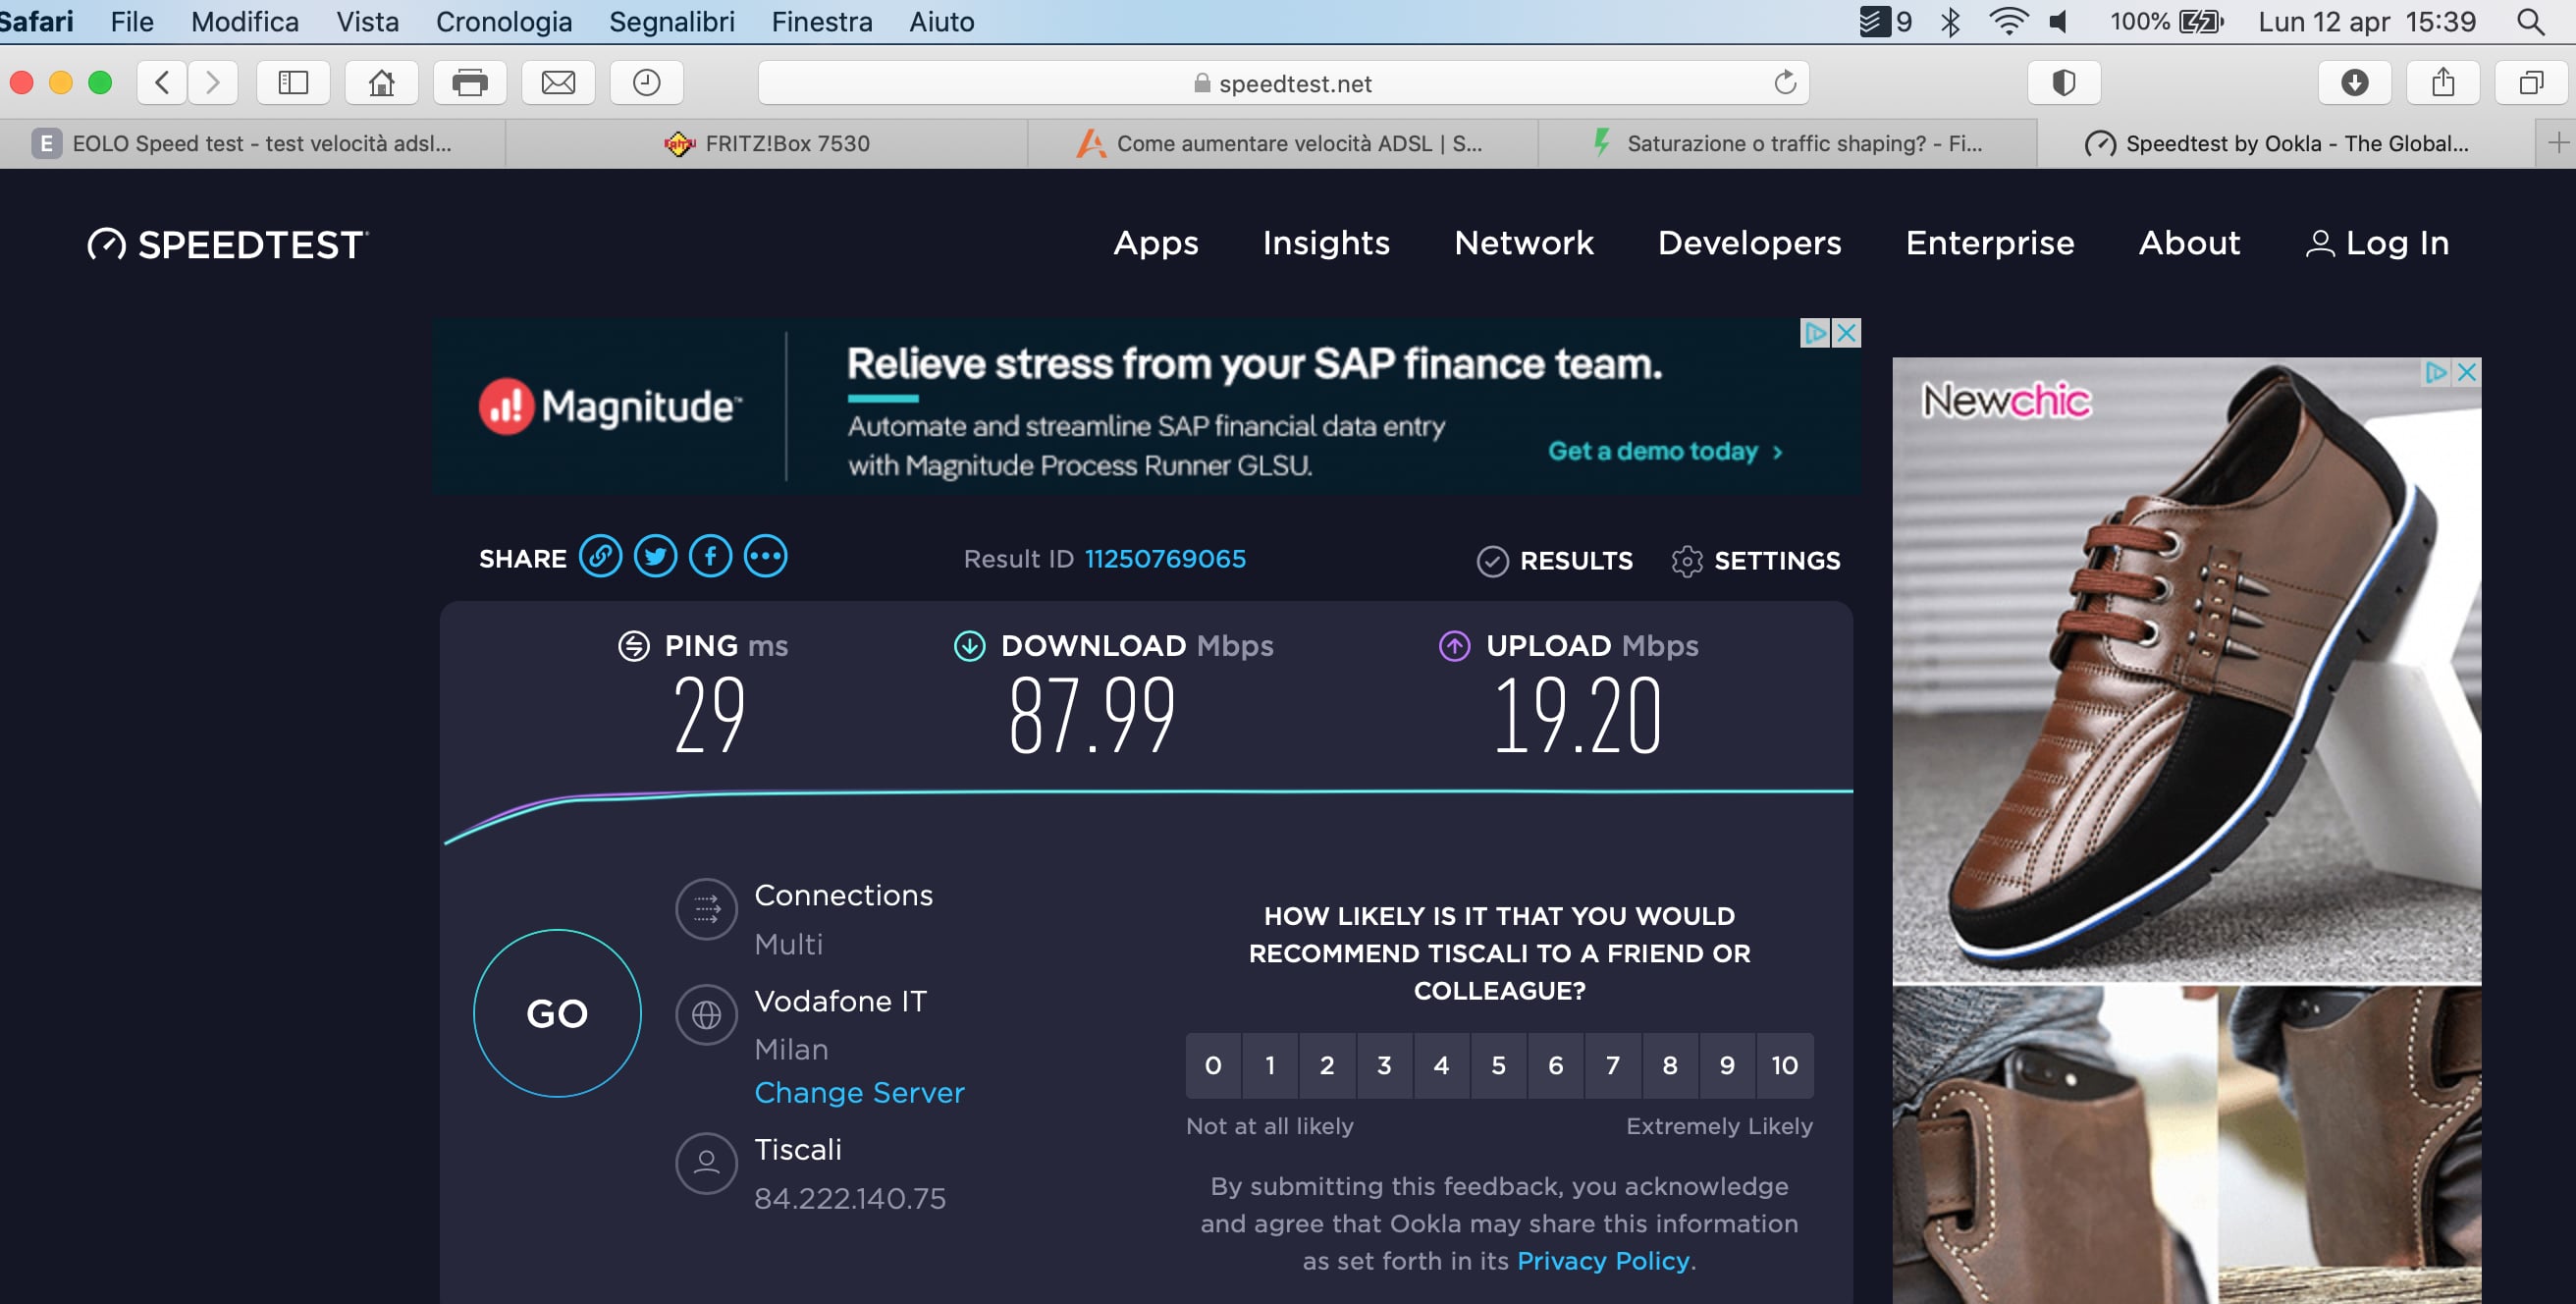Share result on Facebook
Viewport: 2576px width, 1304px height.
point(710,557)
